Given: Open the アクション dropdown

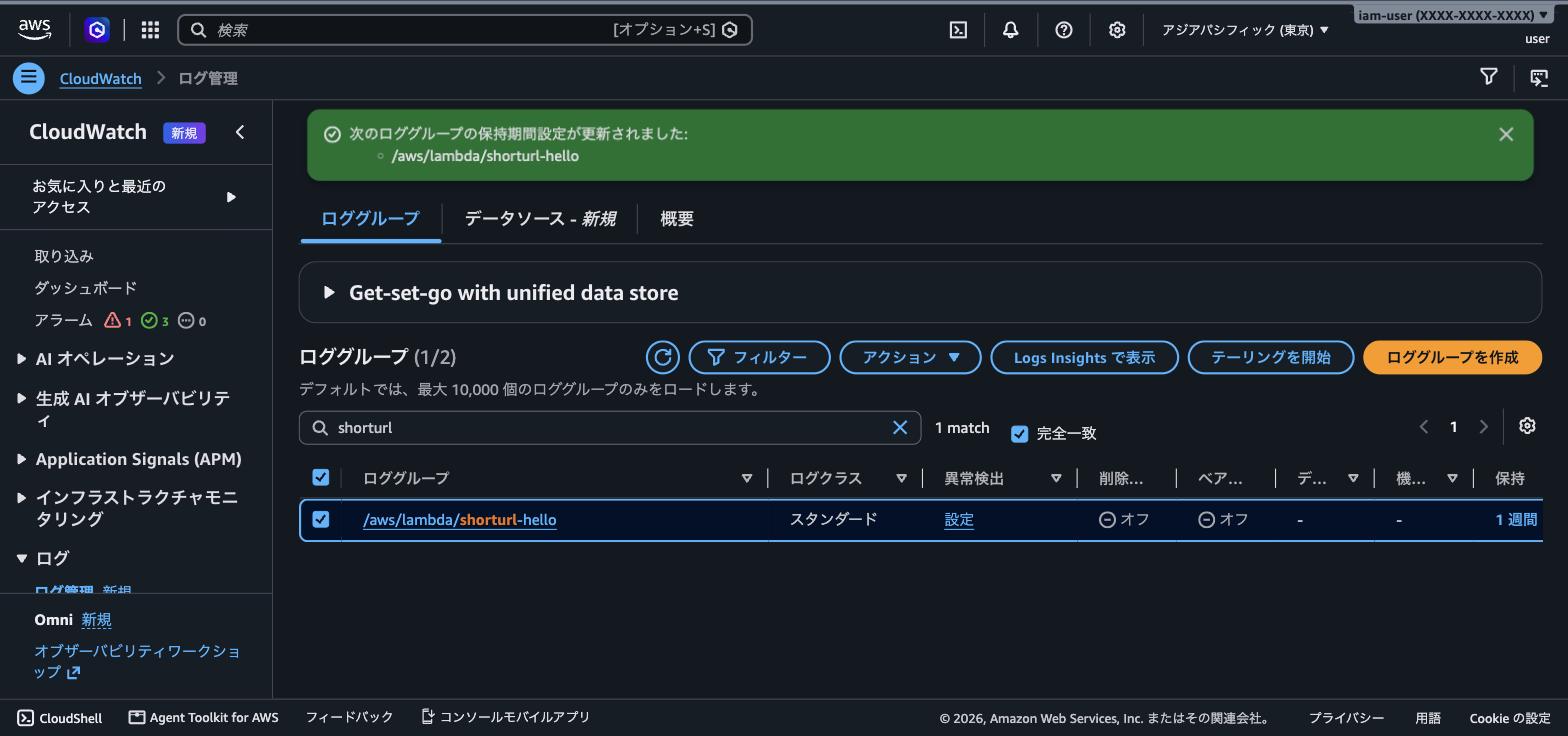Looking at the screenshot, I should [x=910, y=357].
